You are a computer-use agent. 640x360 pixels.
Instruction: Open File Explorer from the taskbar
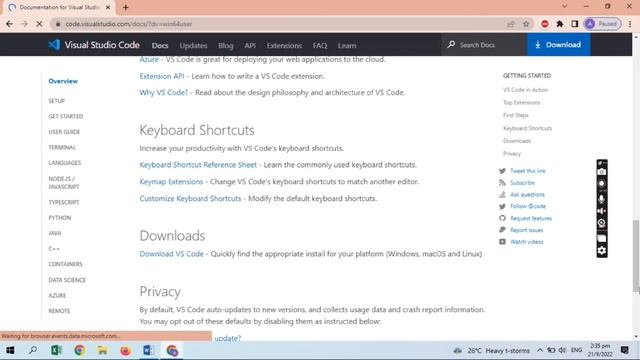click(x=102, y=350)
